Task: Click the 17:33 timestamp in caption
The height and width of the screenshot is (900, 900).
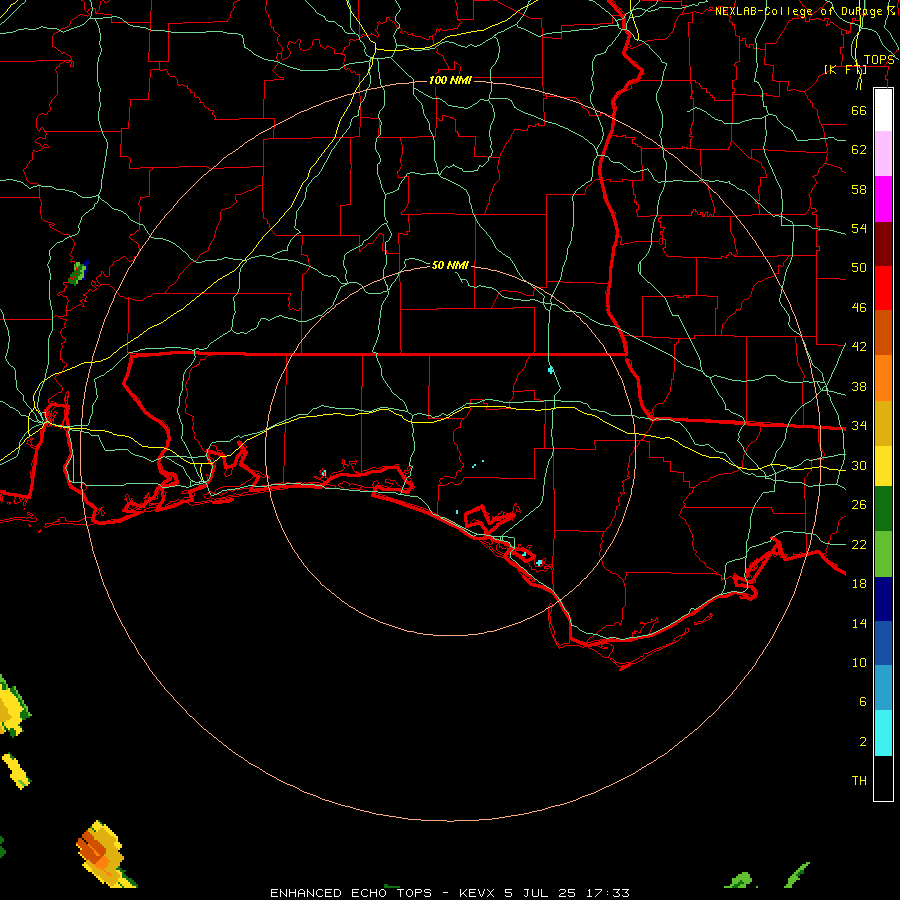Action: click(608, 893)
